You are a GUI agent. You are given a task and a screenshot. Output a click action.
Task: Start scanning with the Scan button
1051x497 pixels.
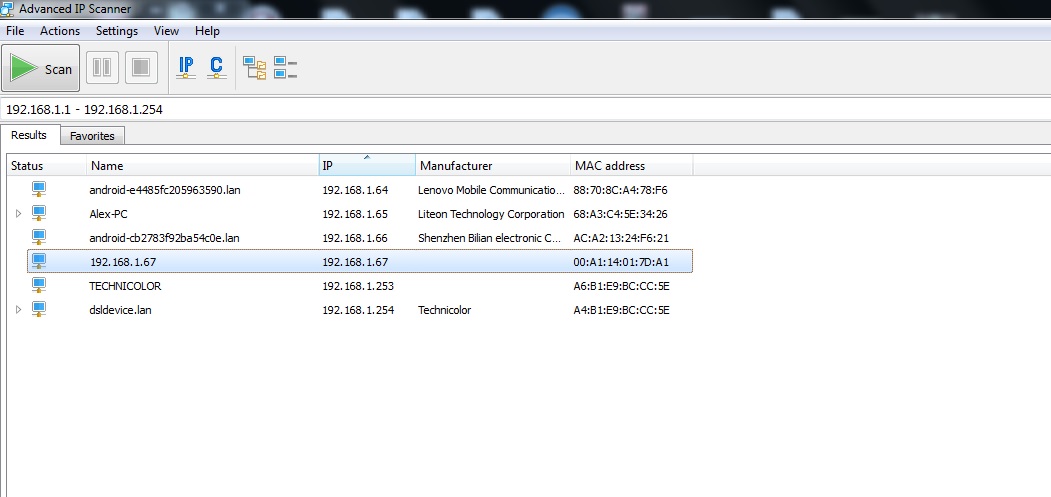click(x=41, y=68)
